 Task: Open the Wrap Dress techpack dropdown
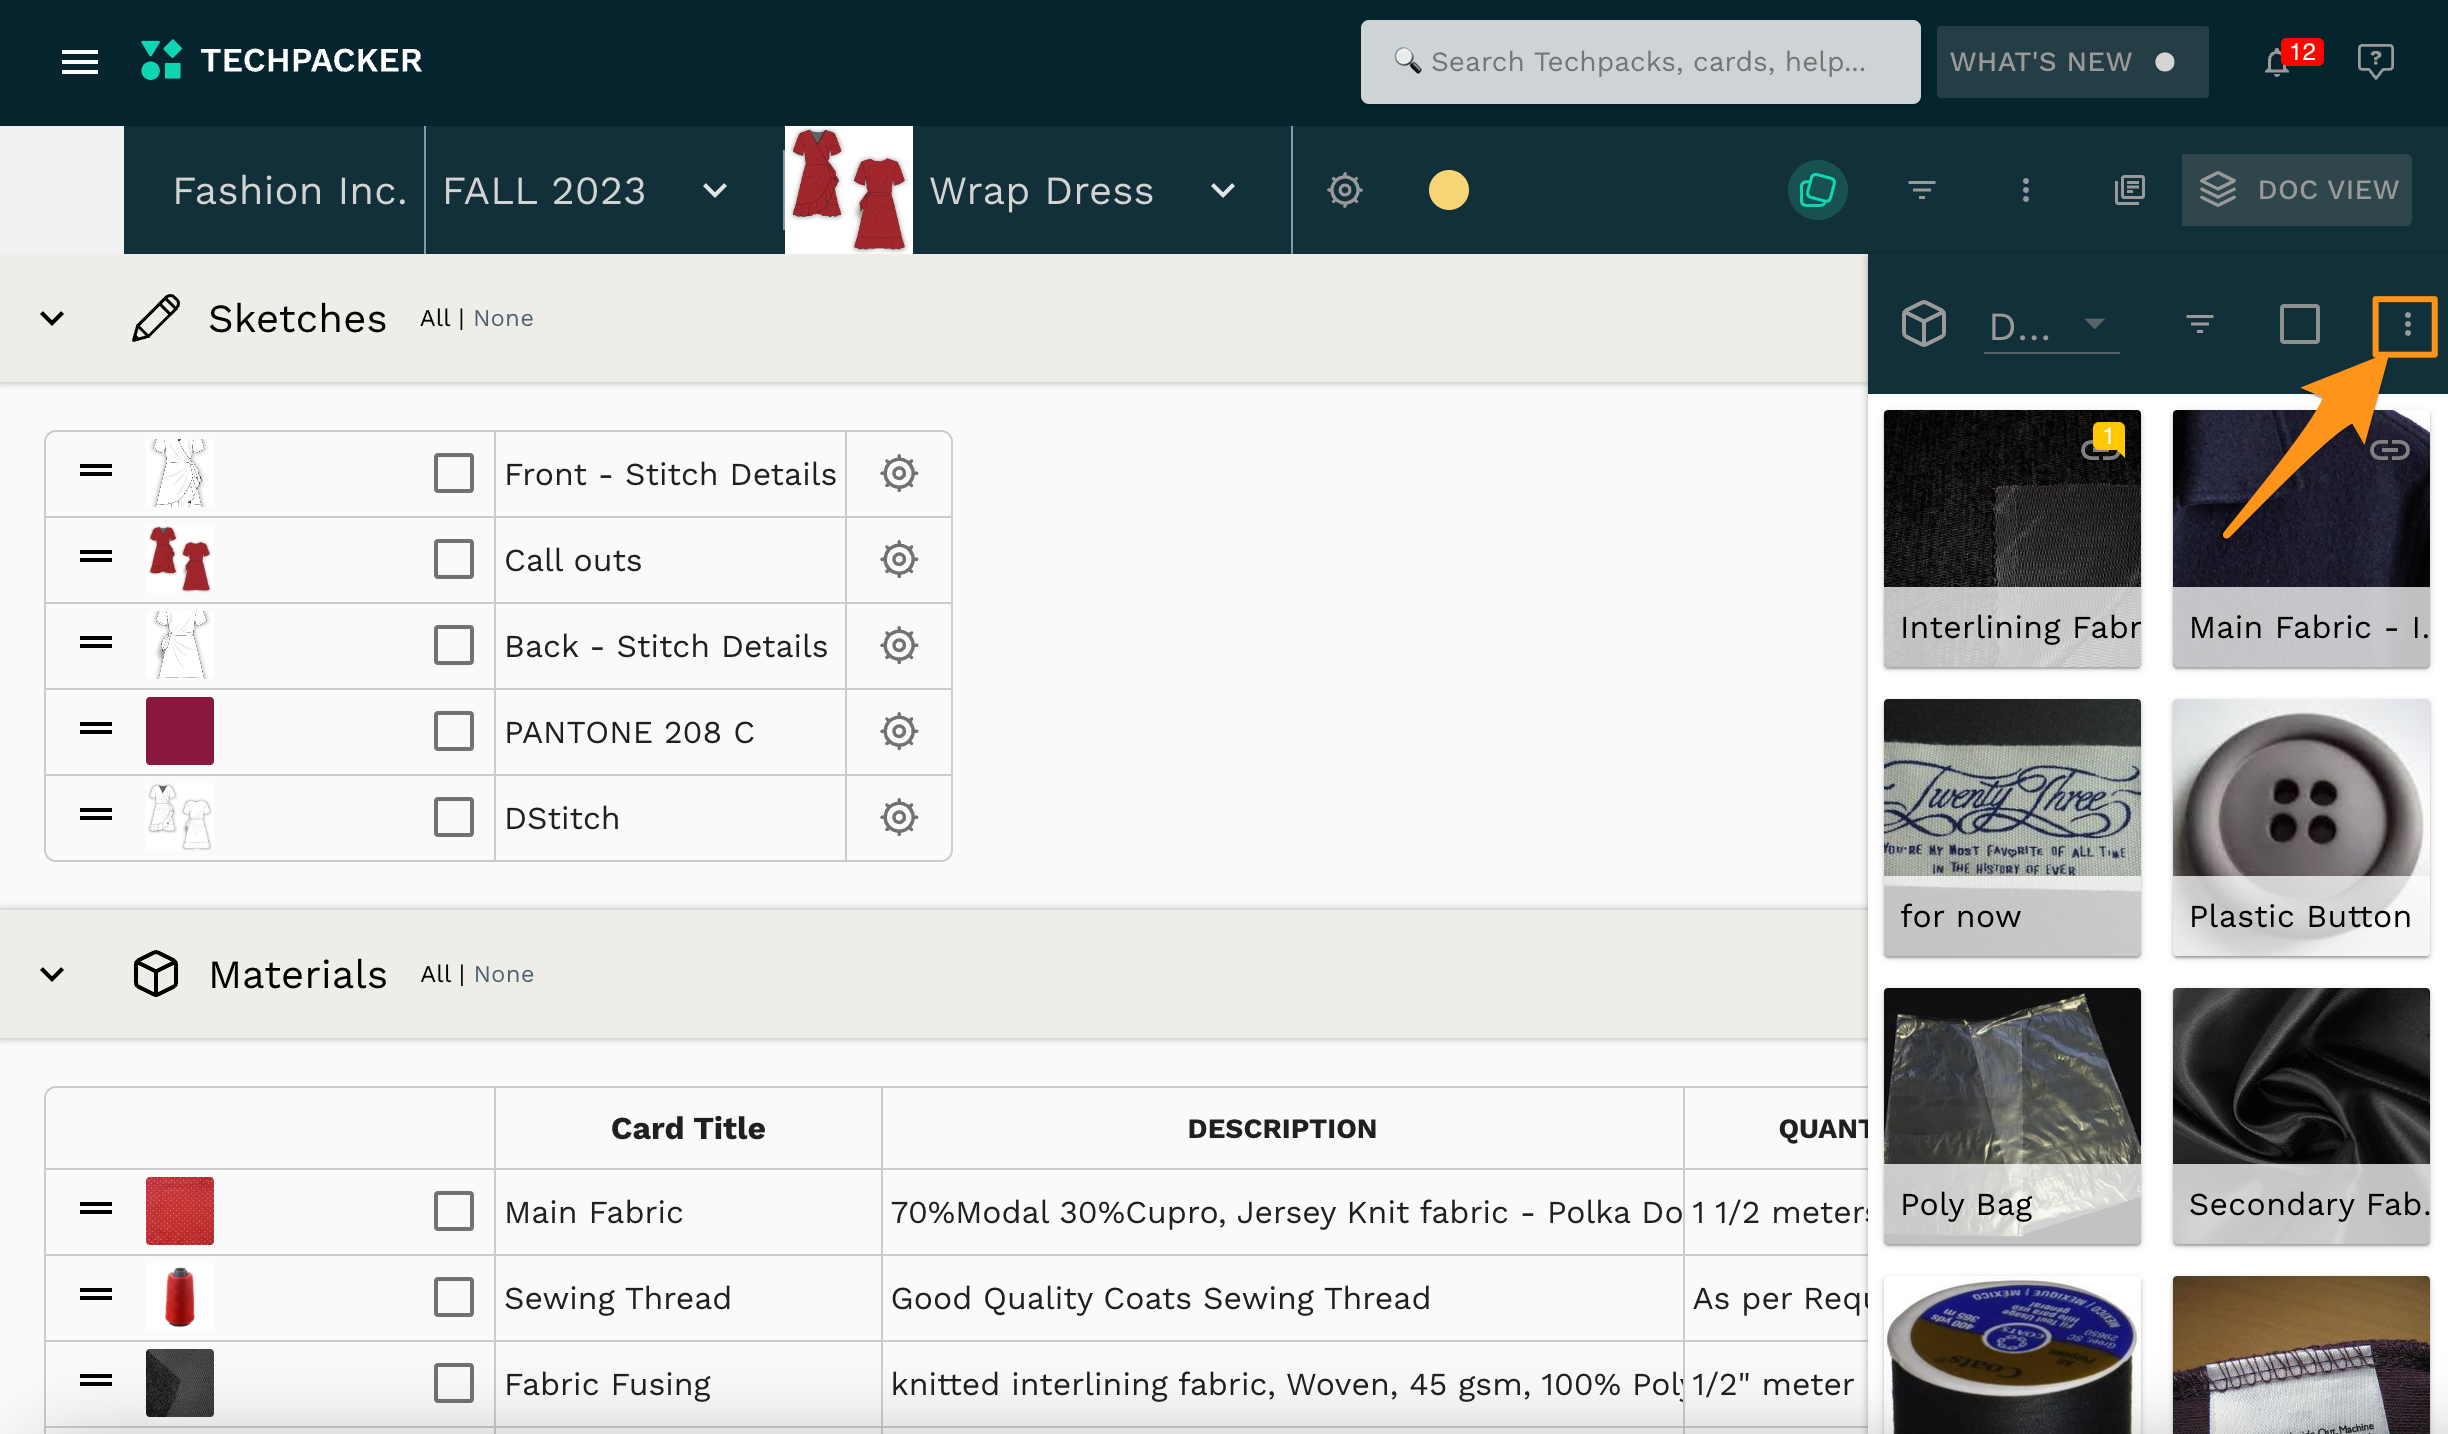tap(1222, 191)
